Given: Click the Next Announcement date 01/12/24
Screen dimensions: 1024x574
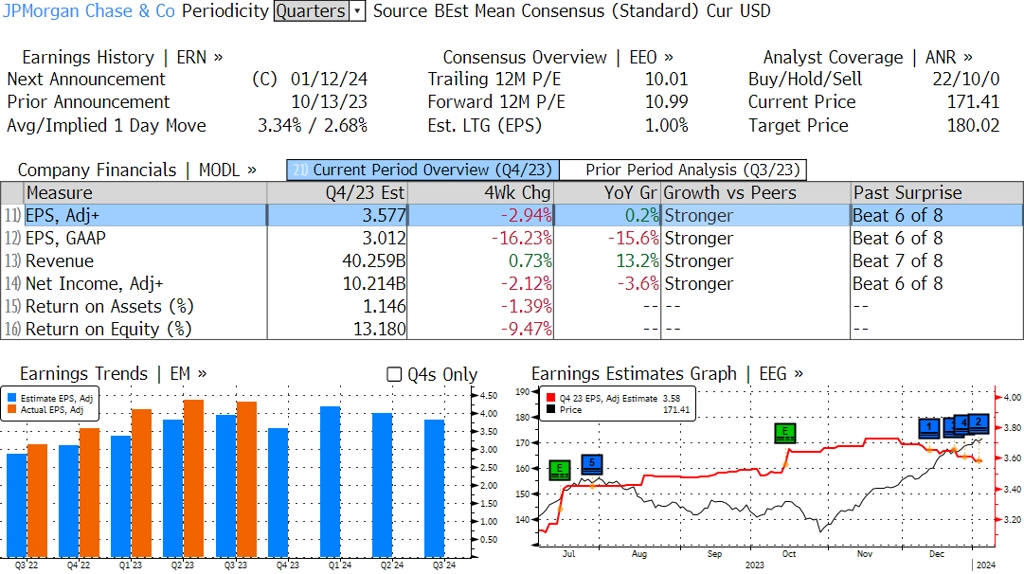Looking at the screenshot, I should [329, 80].
